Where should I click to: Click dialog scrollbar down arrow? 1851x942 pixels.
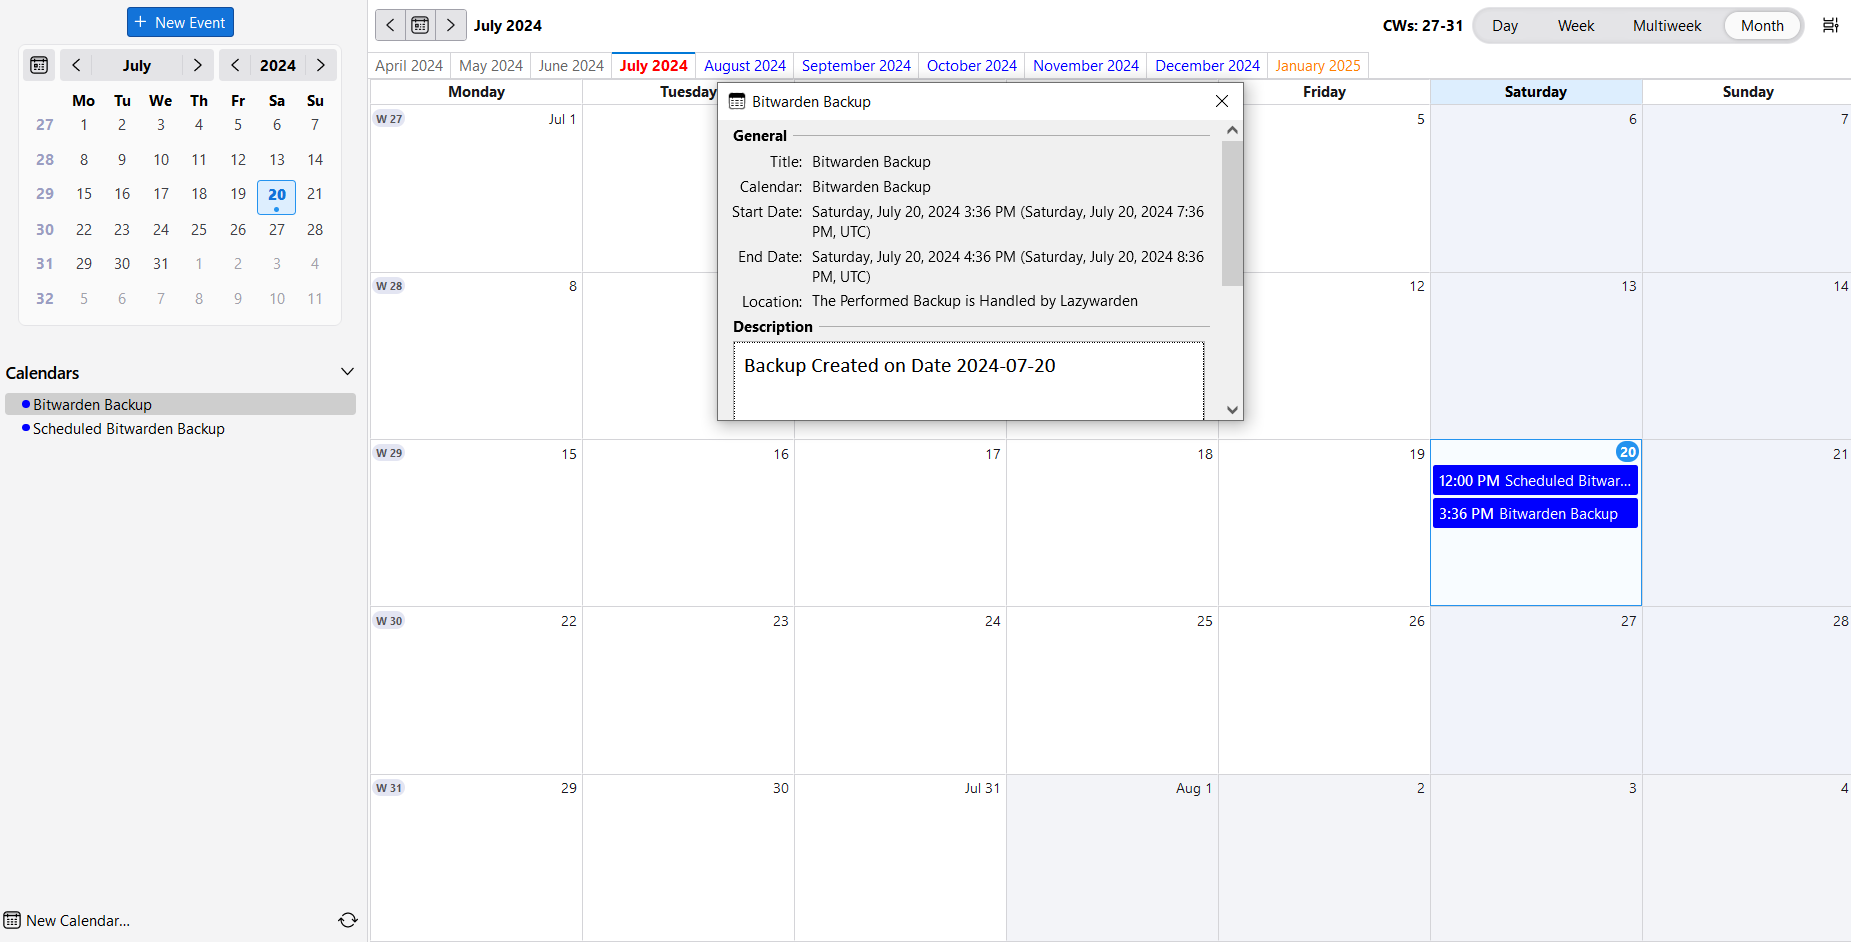tap(1232, 409)
